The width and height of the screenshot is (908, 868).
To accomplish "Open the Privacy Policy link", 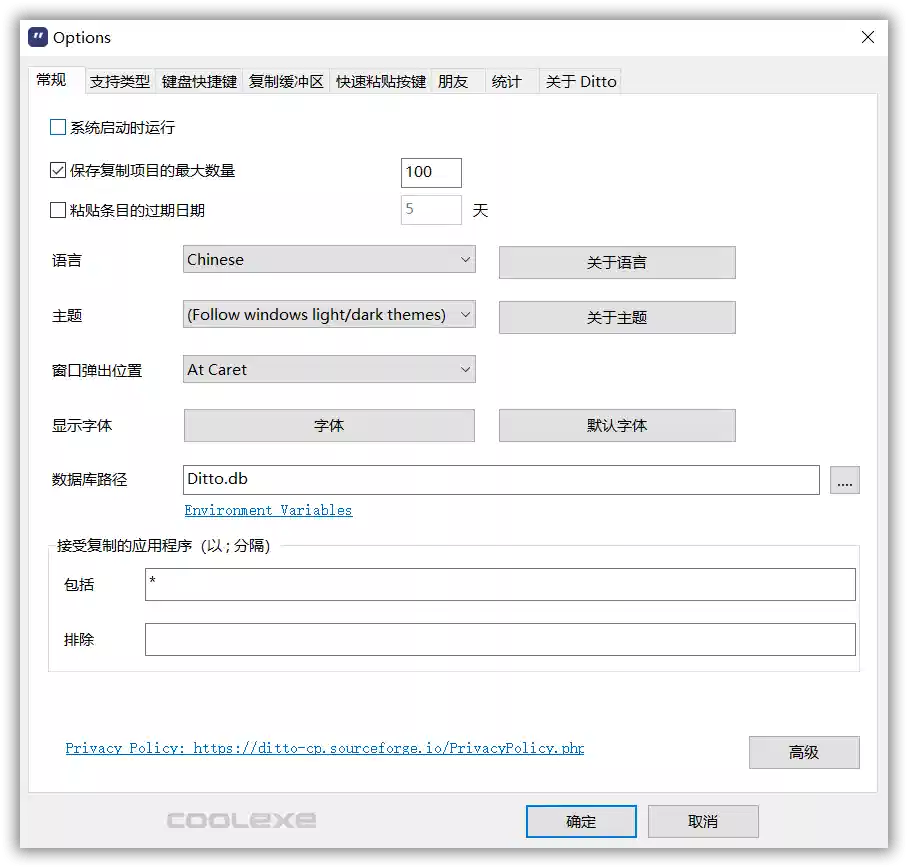I will click(x=324, y=747).
